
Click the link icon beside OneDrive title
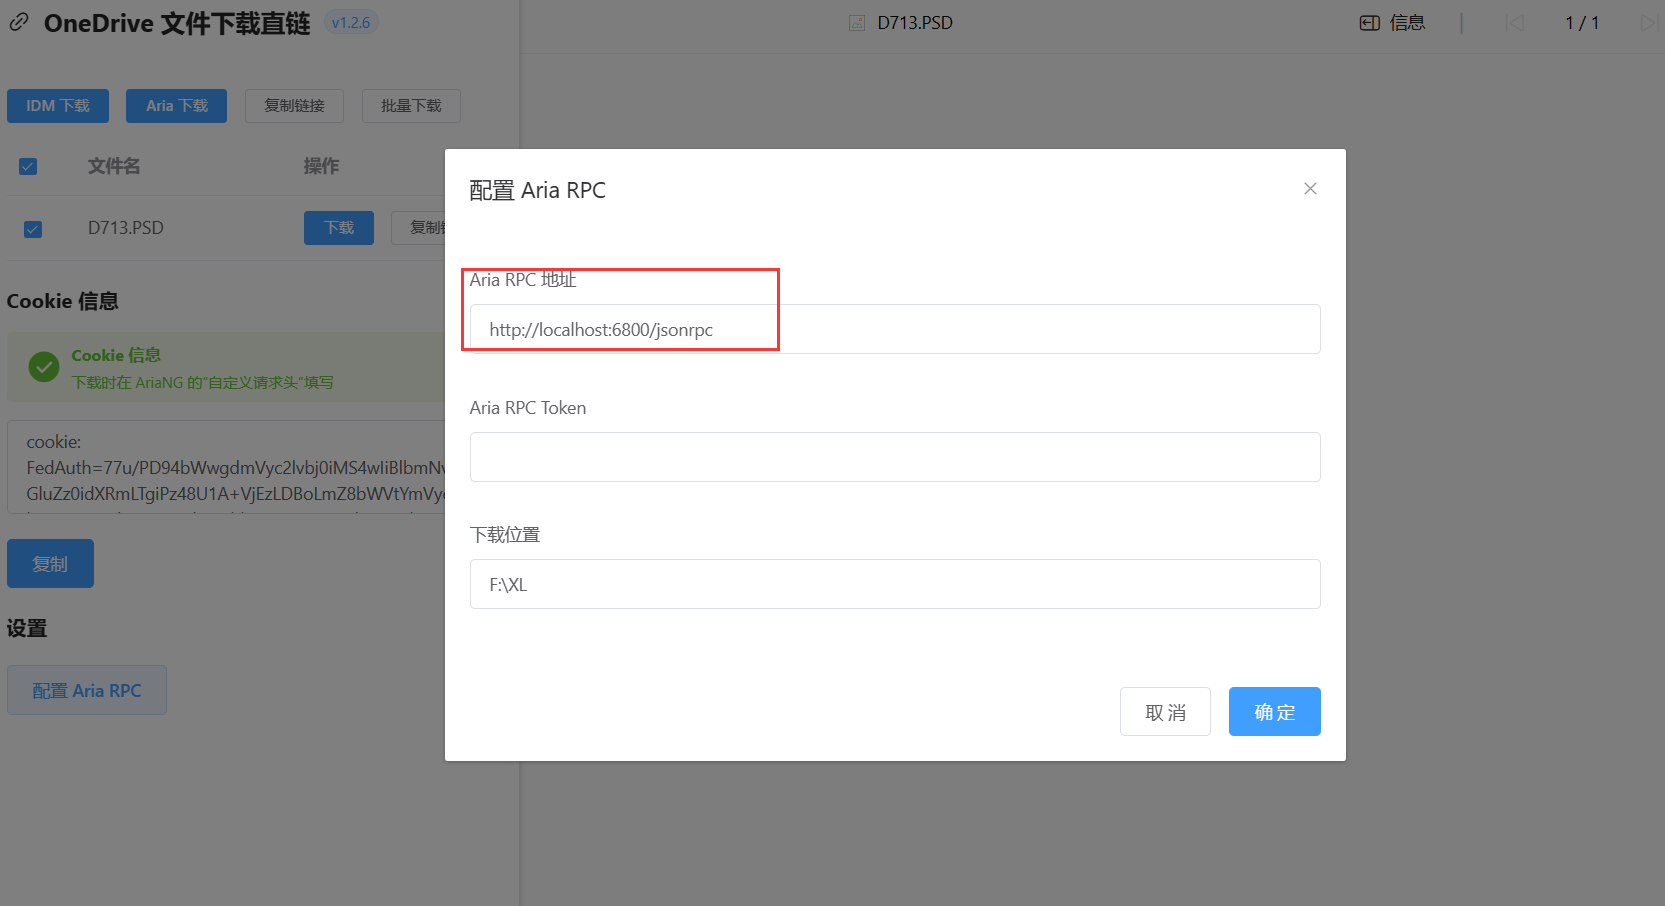[19, 23]
